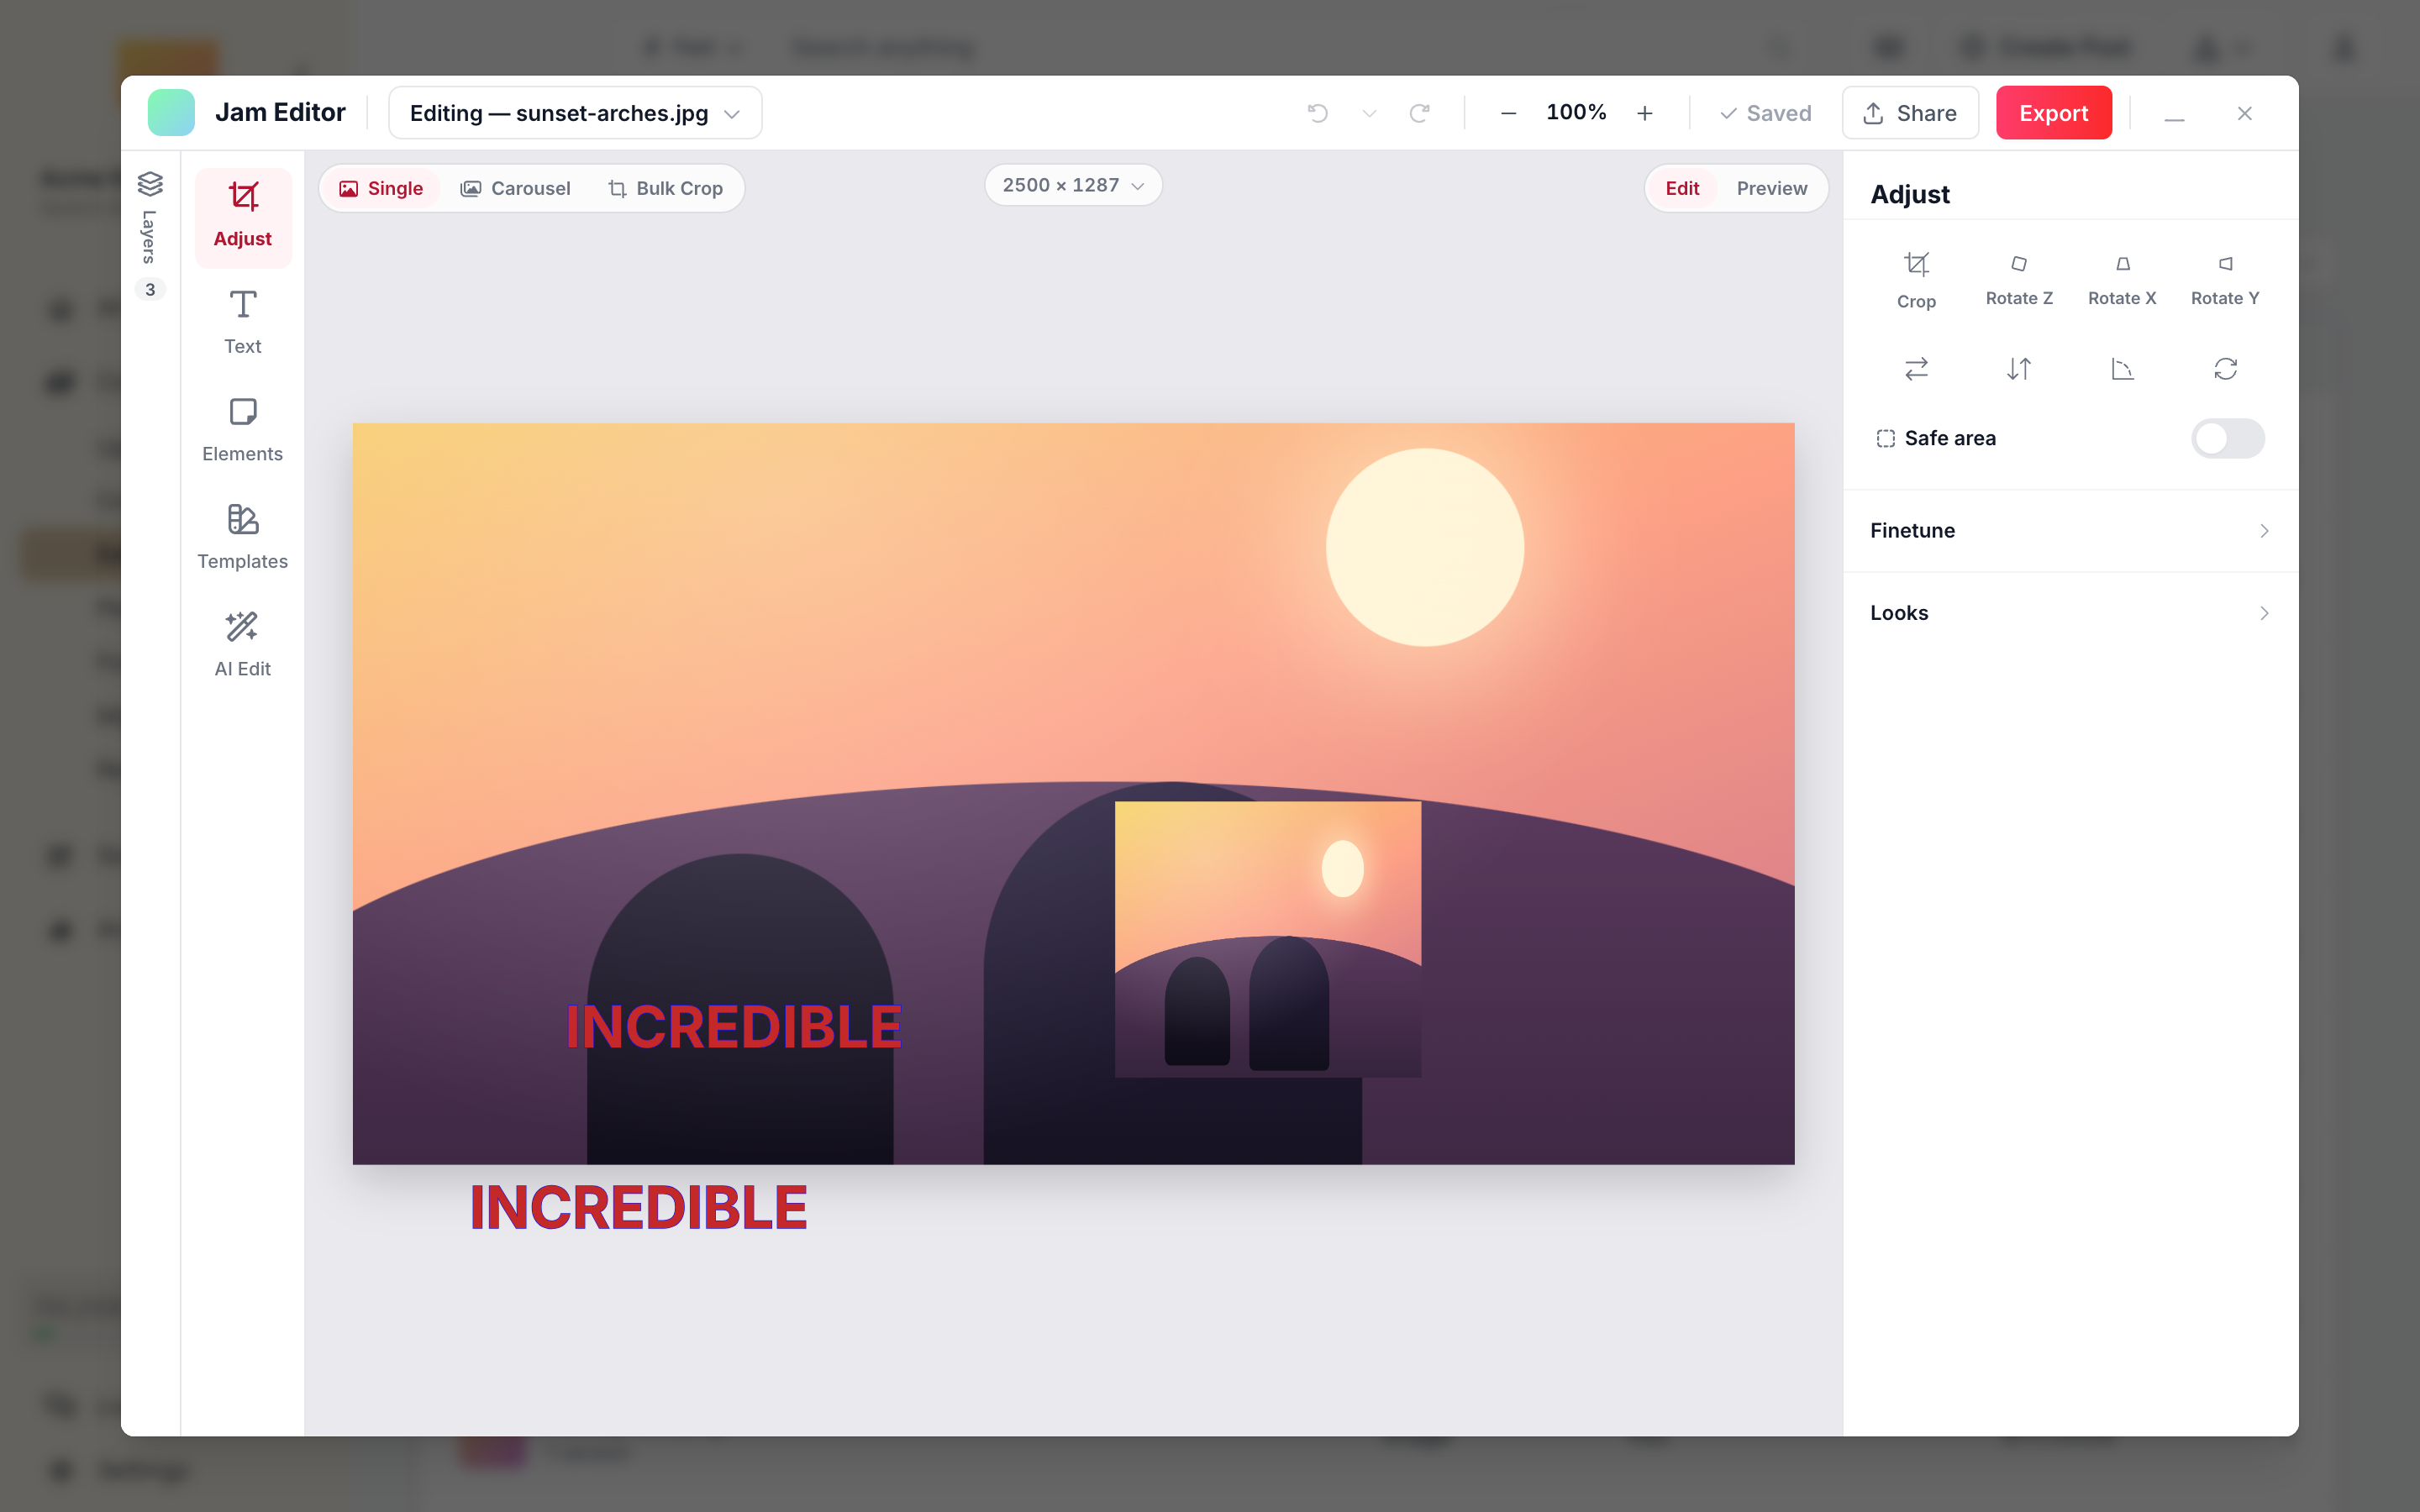Open the 2500 × 1287 size dropdown
The height and width of the screenshot is (1512, 2420).
[x=1073, y=185]
